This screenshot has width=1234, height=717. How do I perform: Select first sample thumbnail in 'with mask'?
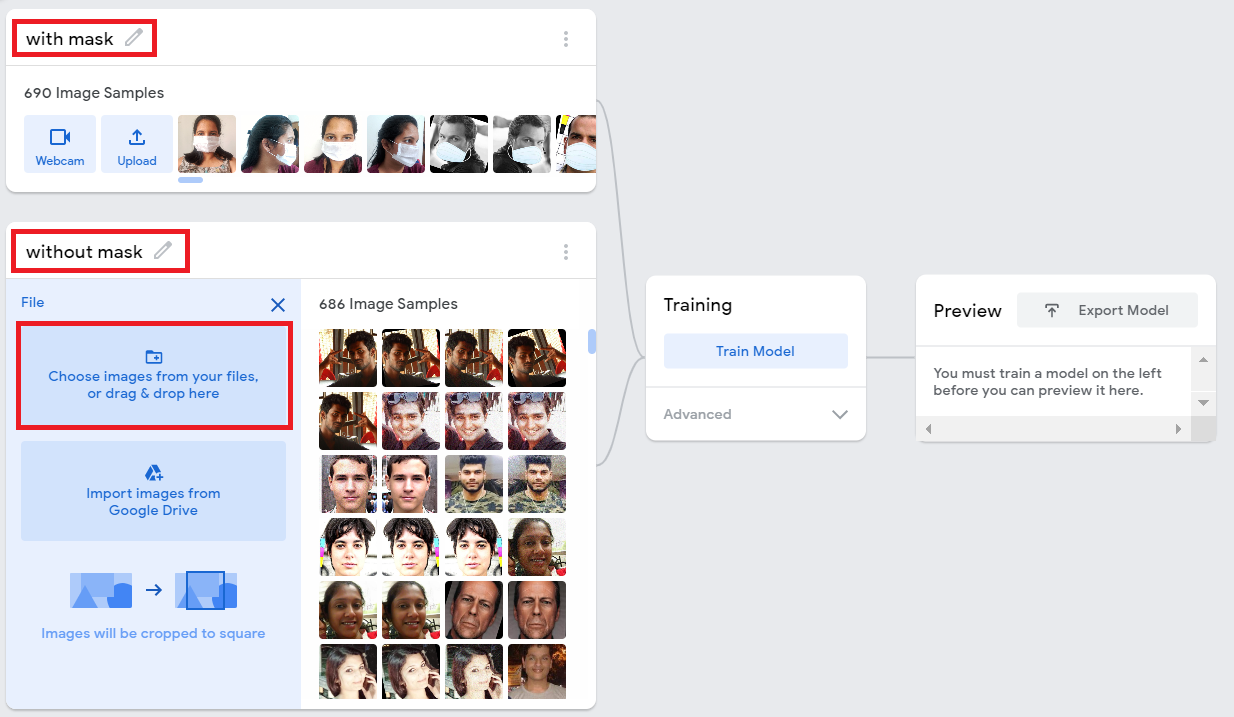point(207,144)
